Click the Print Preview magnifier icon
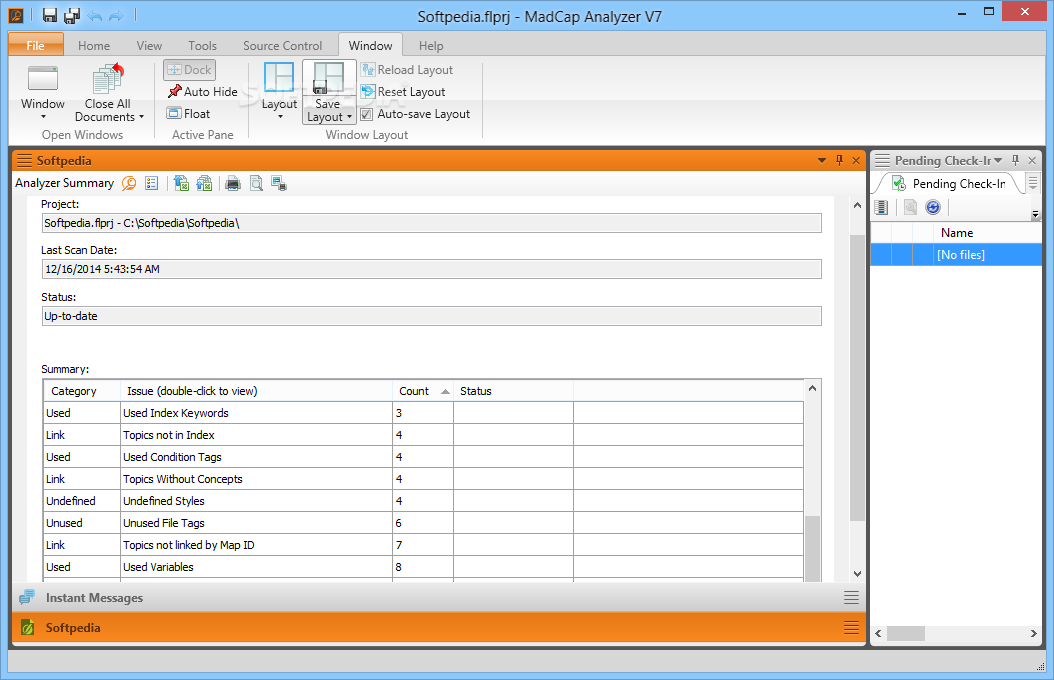Image resolution: width=1054 pixels, height=680 pixels. point(256,183)
